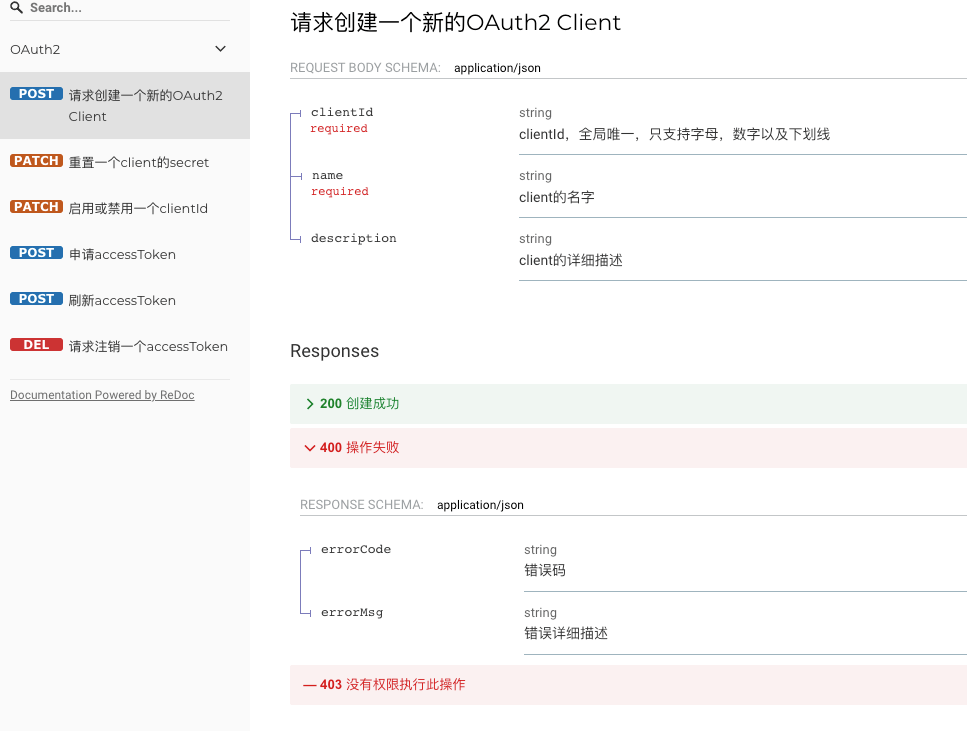Select 启用或禁用一个clientId in sidebar
Screen dimensions: 967x731
pyautogui.click(x=125, y=208)
